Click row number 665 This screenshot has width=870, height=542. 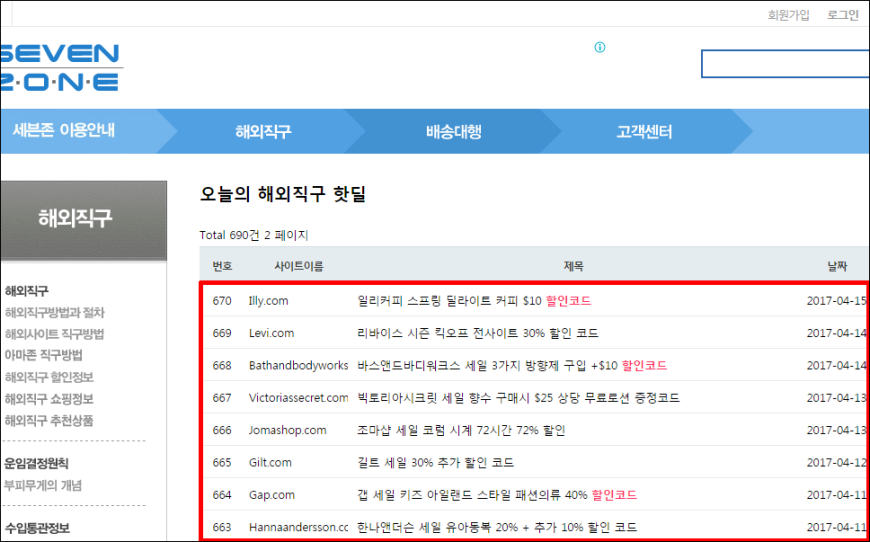tap(222, 462)
